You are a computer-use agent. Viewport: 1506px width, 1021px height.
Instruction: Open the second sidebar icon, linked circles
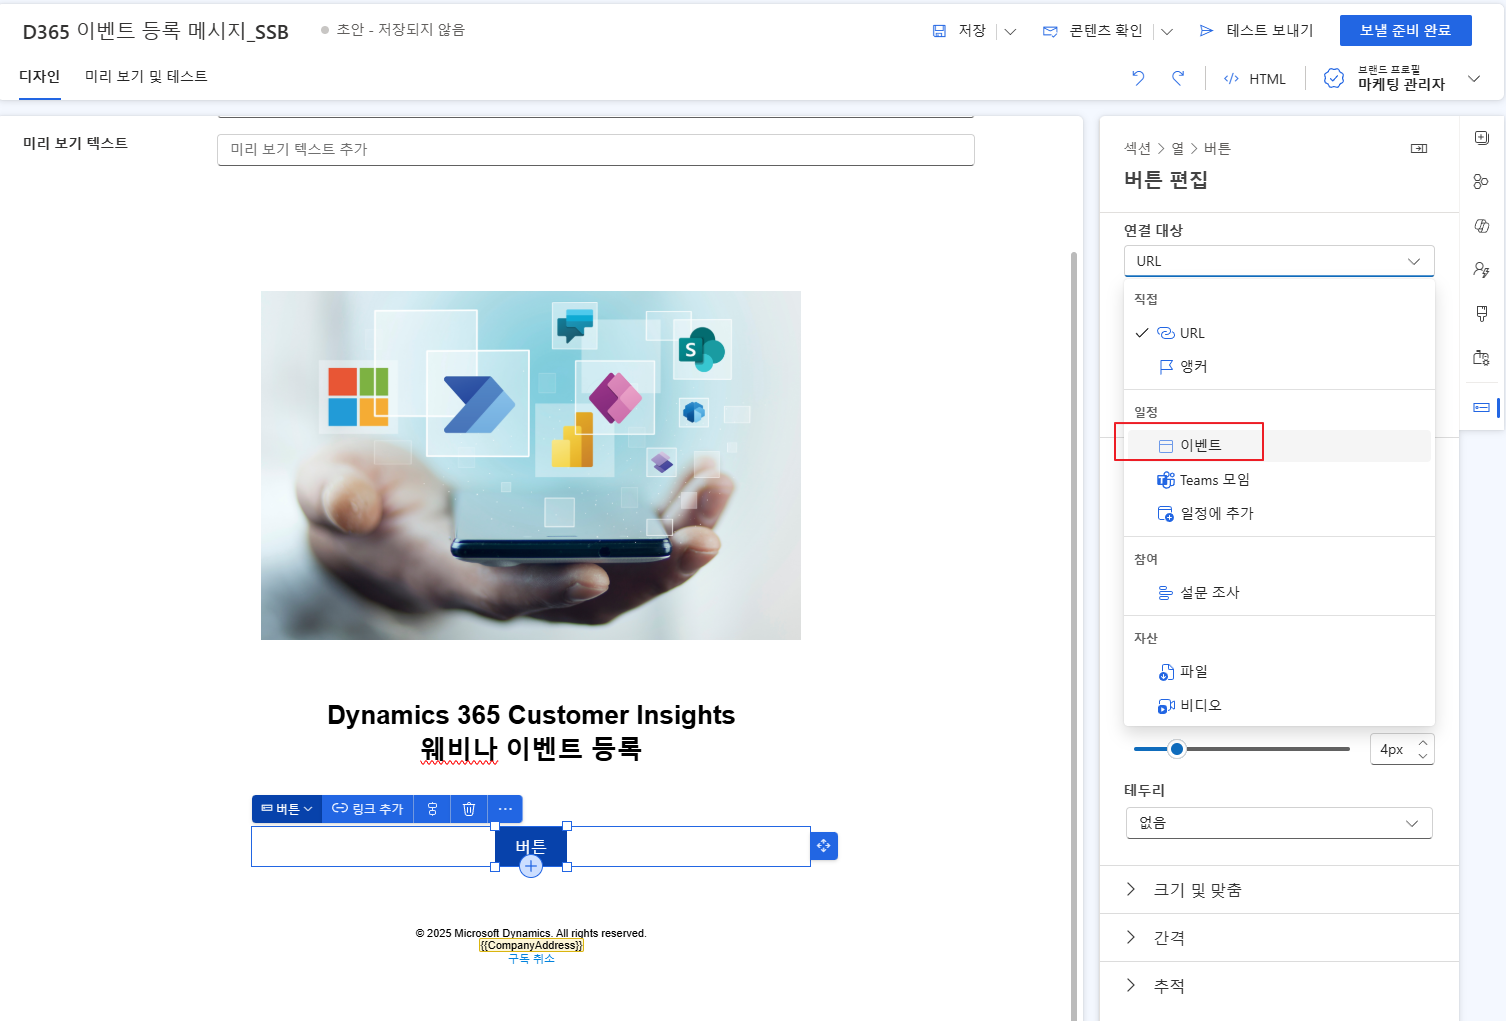(1482, 181)
